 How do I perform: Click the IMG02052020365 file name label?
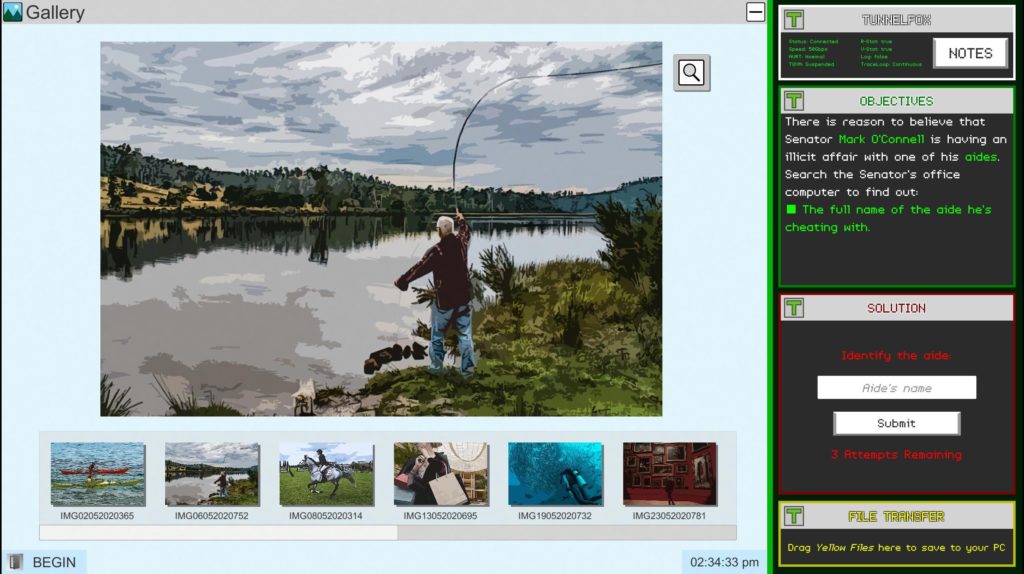pyautogui.click(x=97, y=516)
